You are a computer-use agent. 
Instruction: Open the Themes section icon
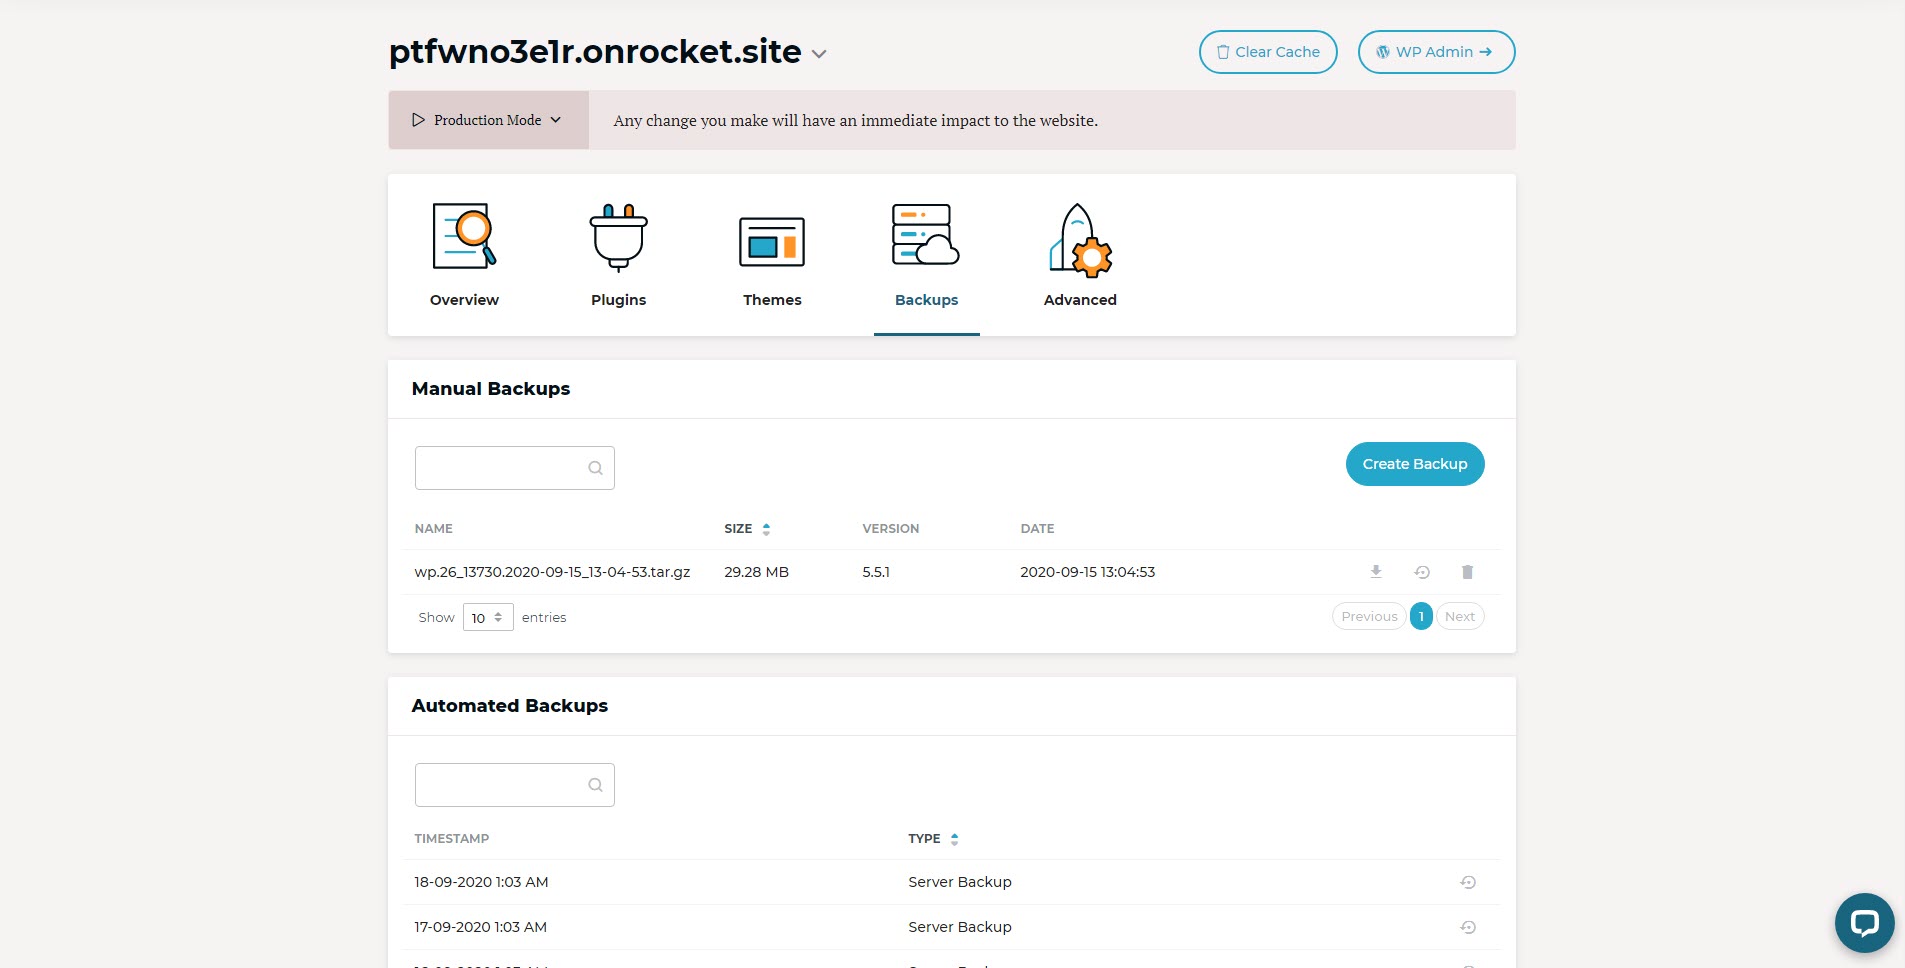772,242
